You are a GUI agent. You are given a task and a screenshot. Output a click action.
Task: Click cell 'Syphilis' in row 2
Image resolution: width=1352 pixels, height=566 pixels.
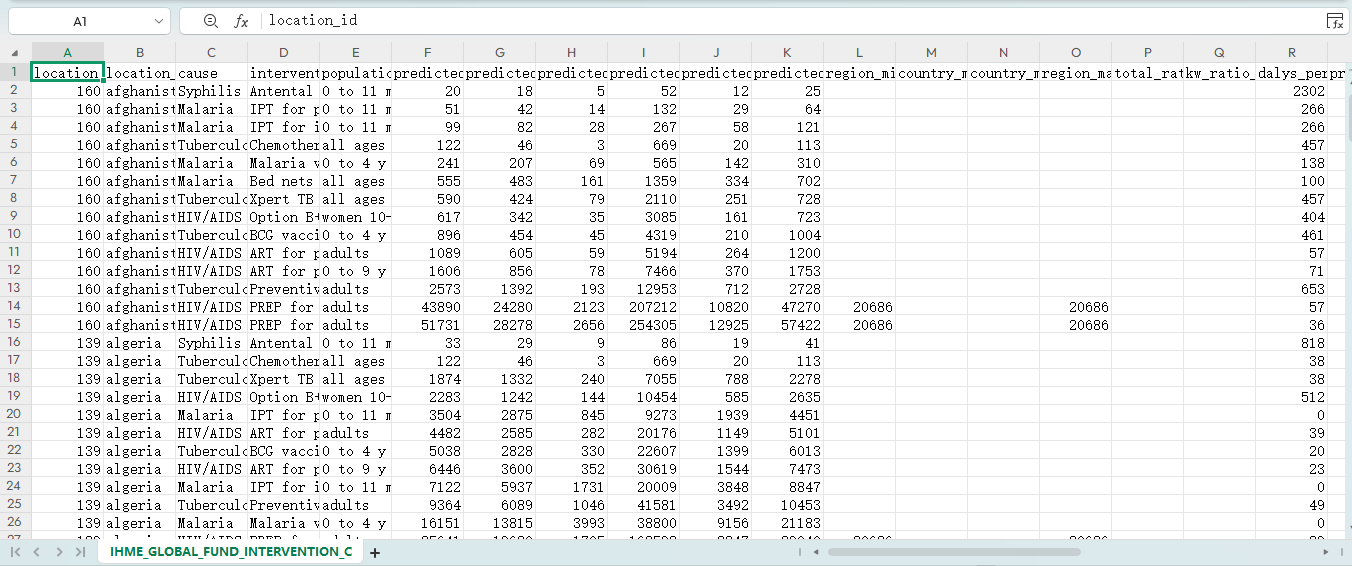pyautogui.click(x=211, y=90)
